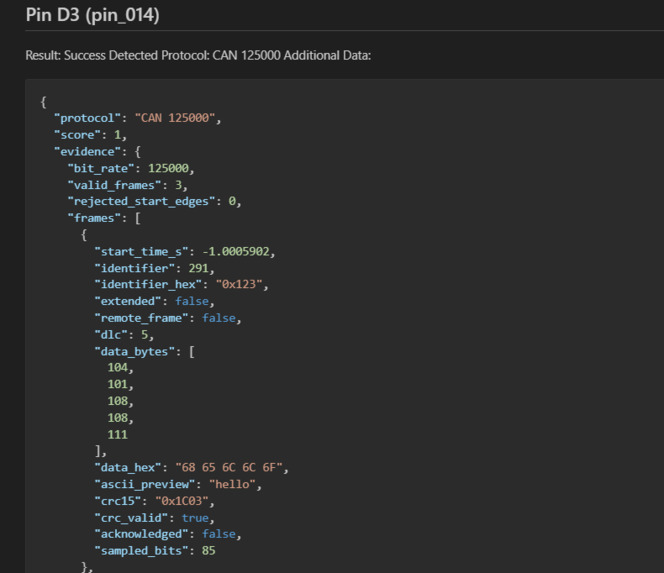
Task: Click the "data_bytes": [ line
Action: 144,352
